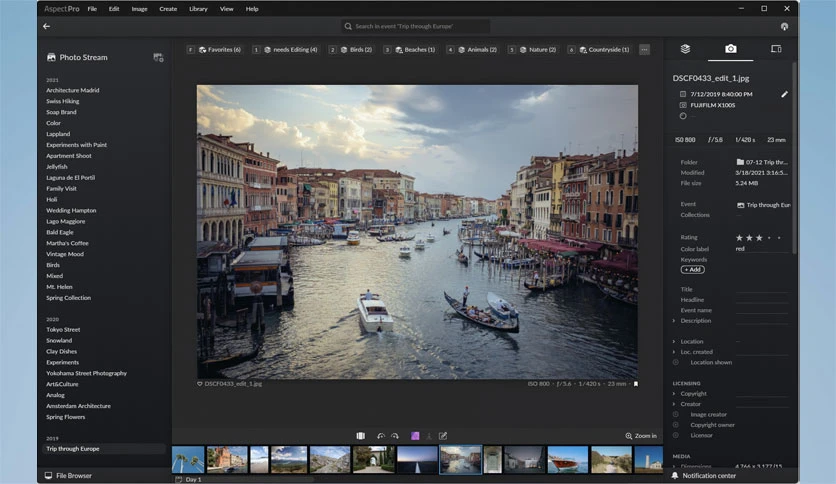Open the Help menu
Image resolution: width=836 pixels, height=484 pixels.
tap(252, 9)
